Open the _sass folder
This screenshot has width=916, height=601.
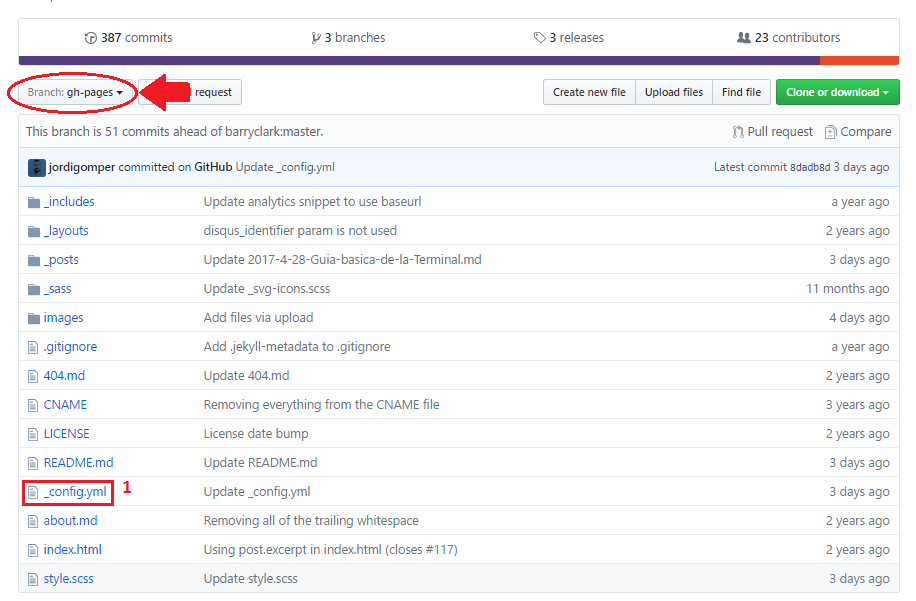point(57,289)
